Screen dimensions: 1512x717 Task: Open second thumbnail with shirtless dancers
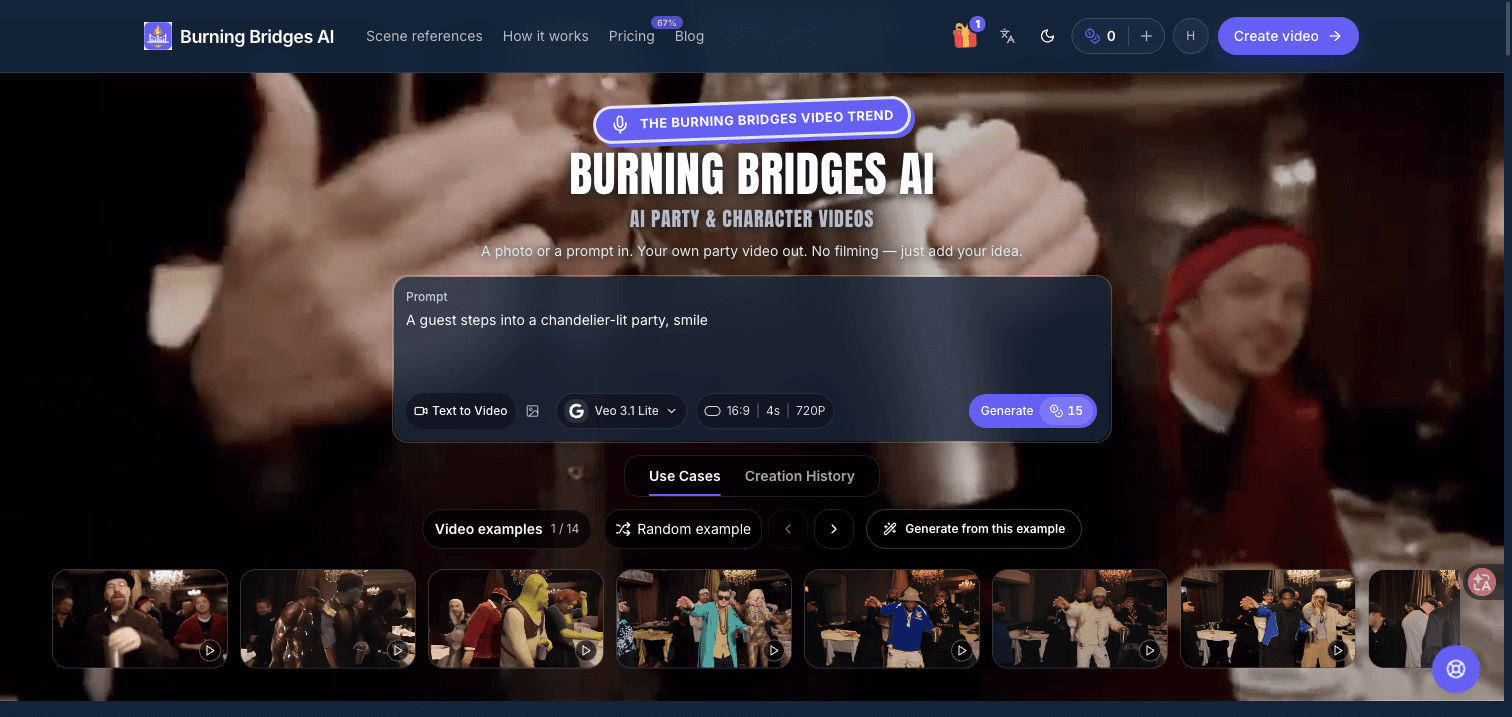(328, 618)
